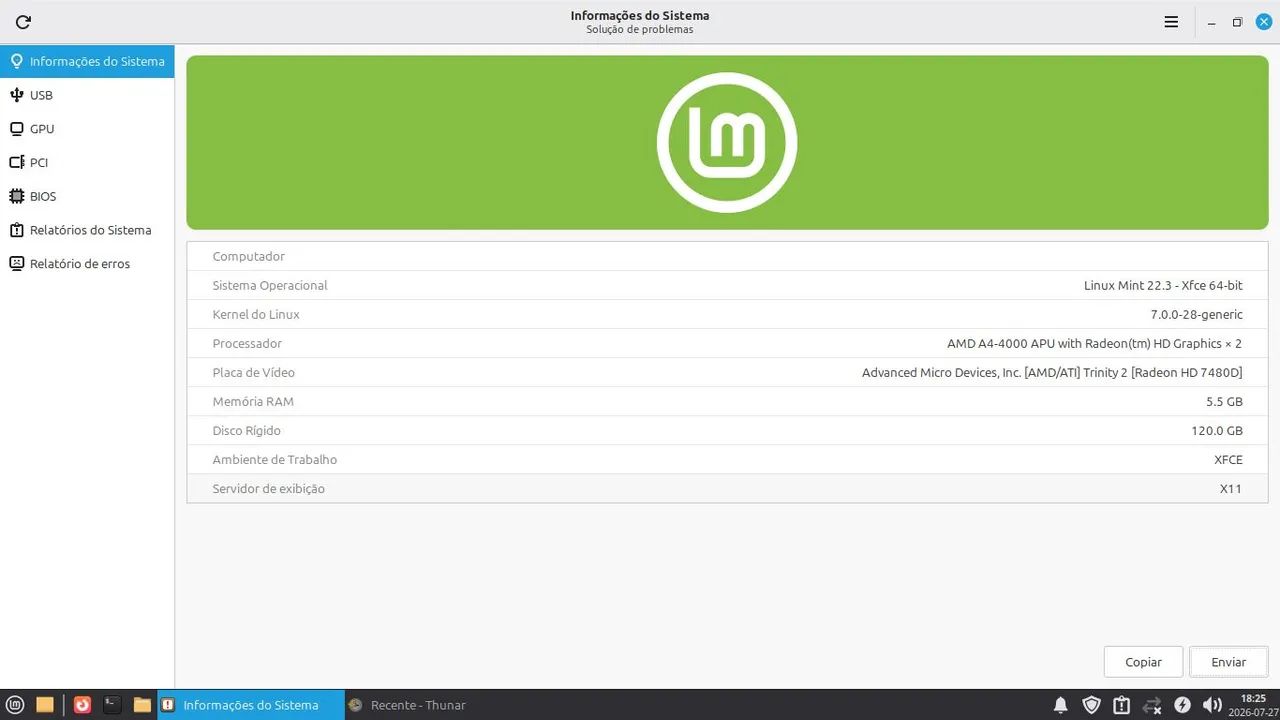Viewport: 1280px width, 720px height.
Task: Click the Processador label
Action: 247,343
